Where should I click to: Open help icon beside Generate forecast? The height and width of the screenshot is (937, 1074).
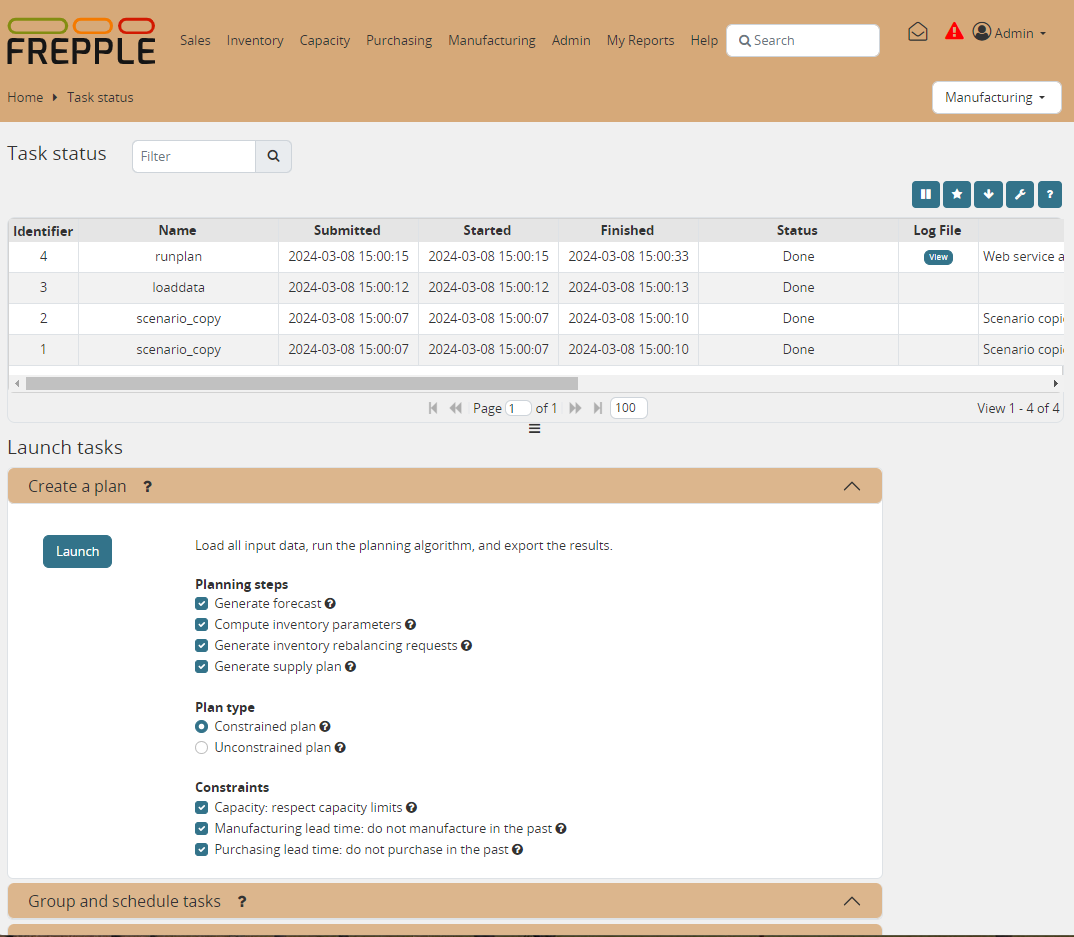point(330,604)
